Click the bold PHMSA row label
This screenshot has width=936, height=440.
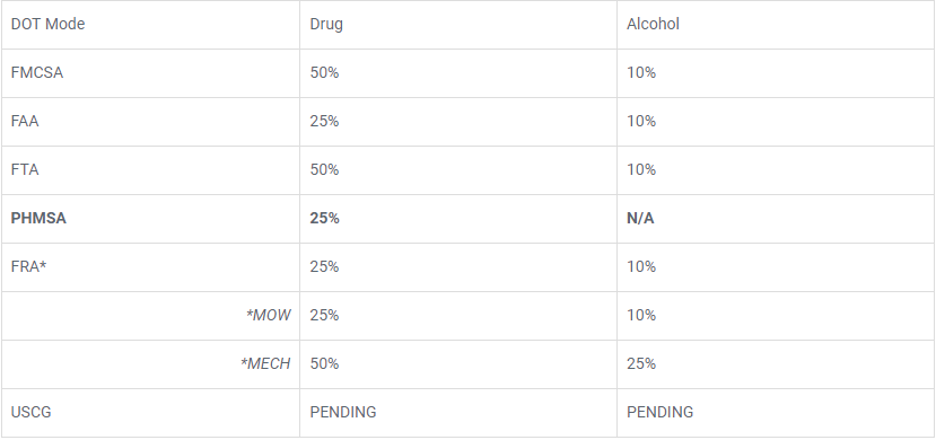(38, 218)
